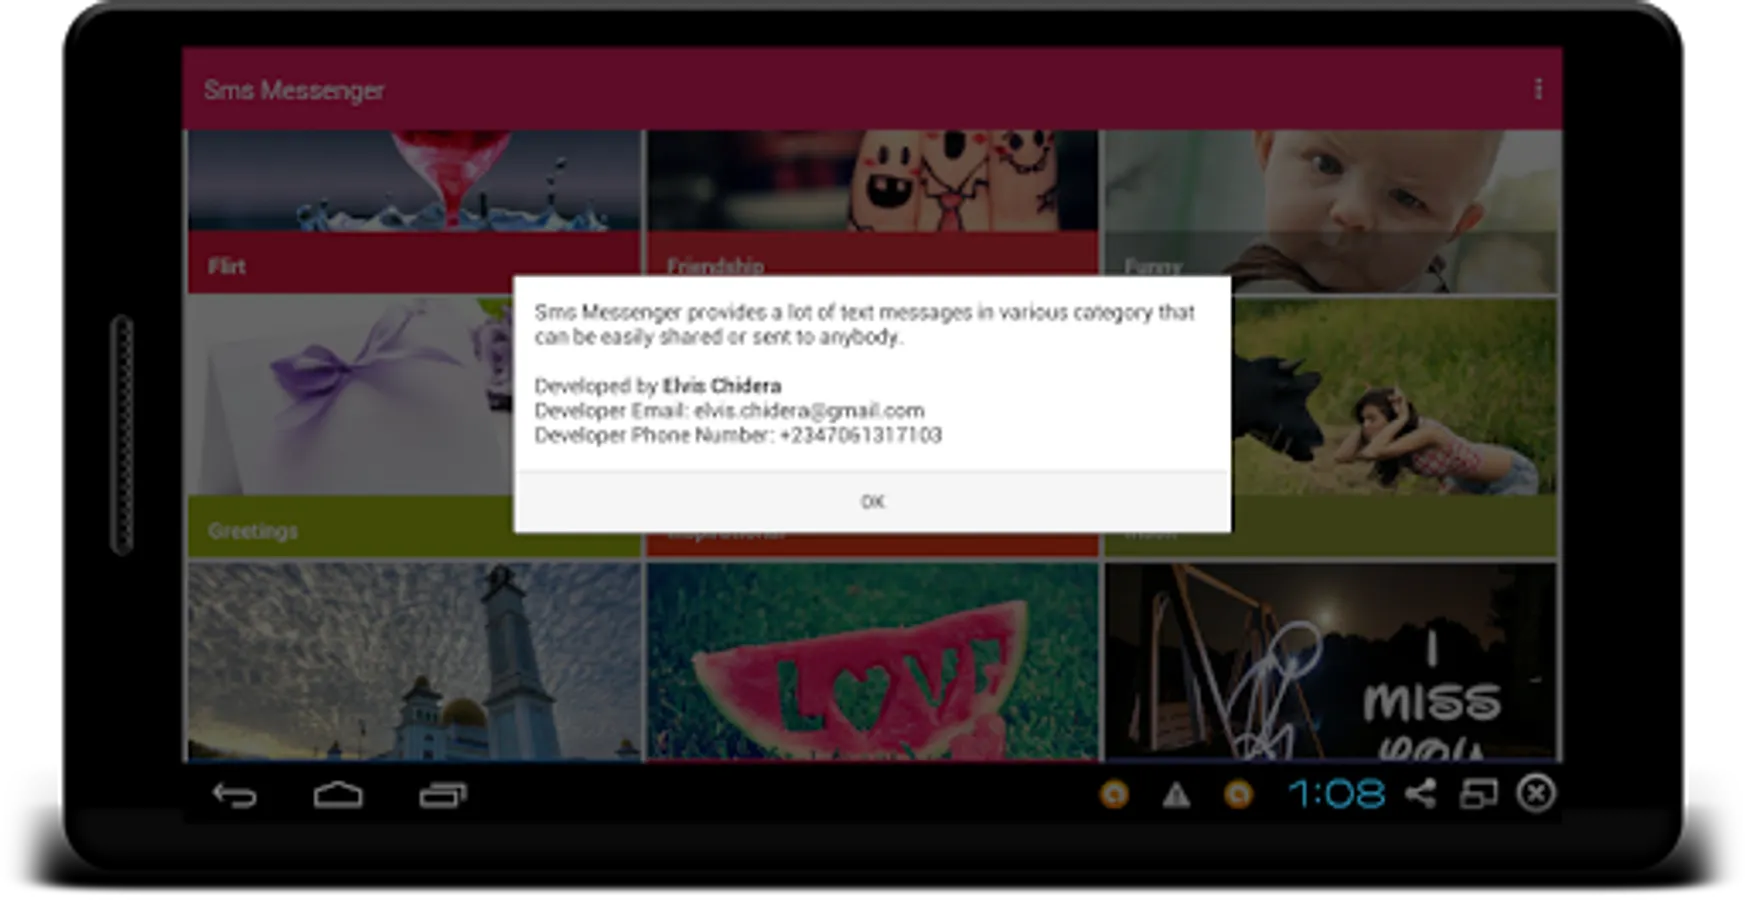Tap the Android back navigation icon
Screen dimensions: 1745x900
235,795
